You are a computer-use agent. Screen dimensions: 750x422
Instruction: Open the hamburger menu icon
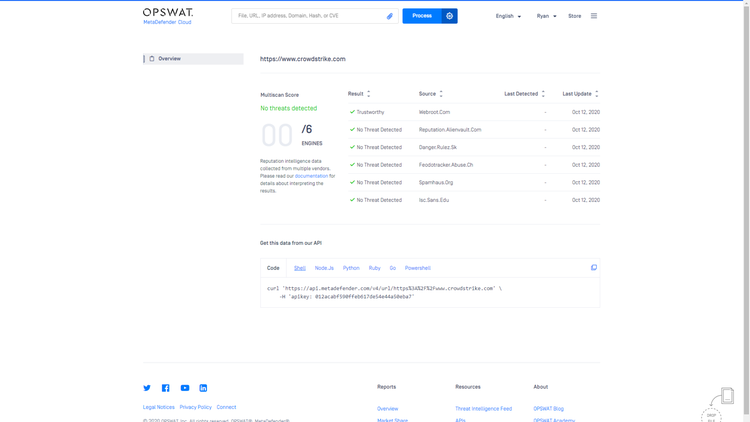594,16
